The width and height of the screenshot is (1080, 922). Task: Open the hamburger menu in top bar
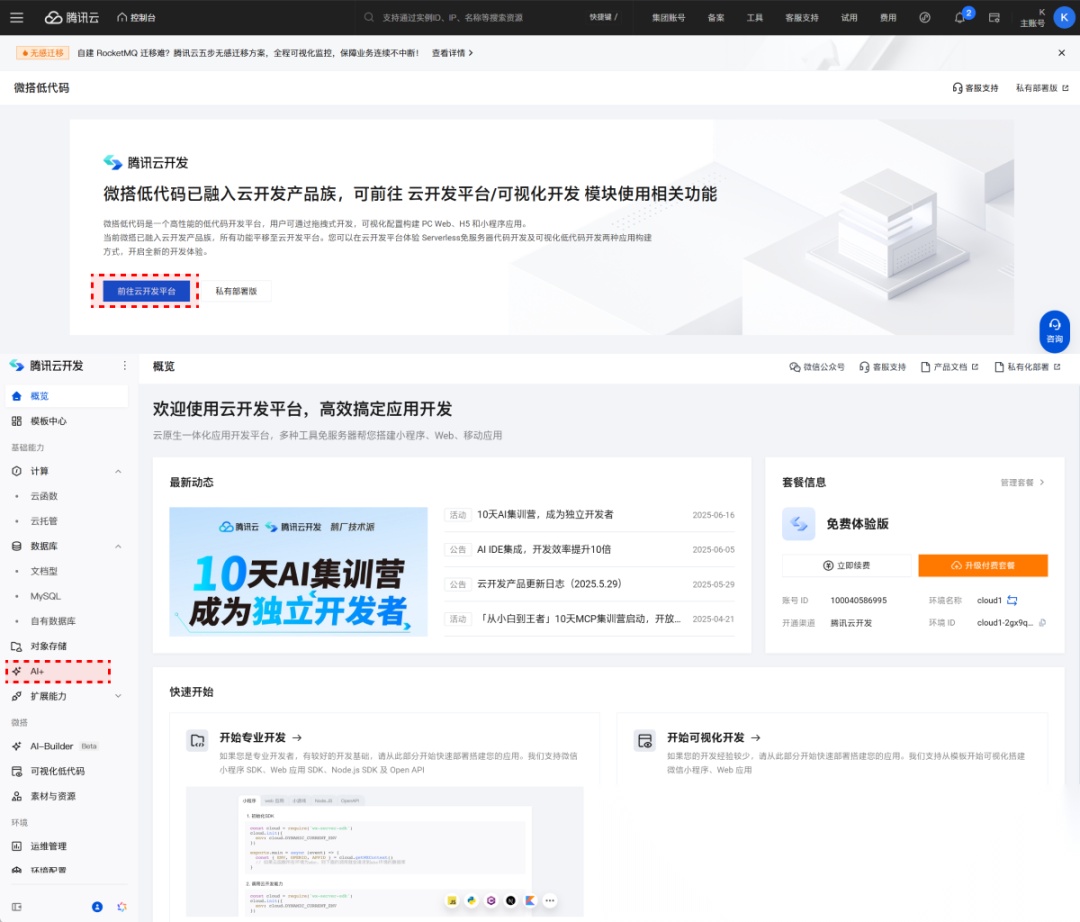click(17, 17)
